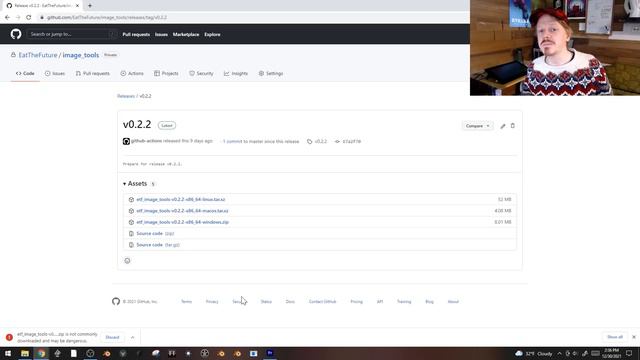
Task: Open Contact GitHub footer link
Action: (322, 302)
